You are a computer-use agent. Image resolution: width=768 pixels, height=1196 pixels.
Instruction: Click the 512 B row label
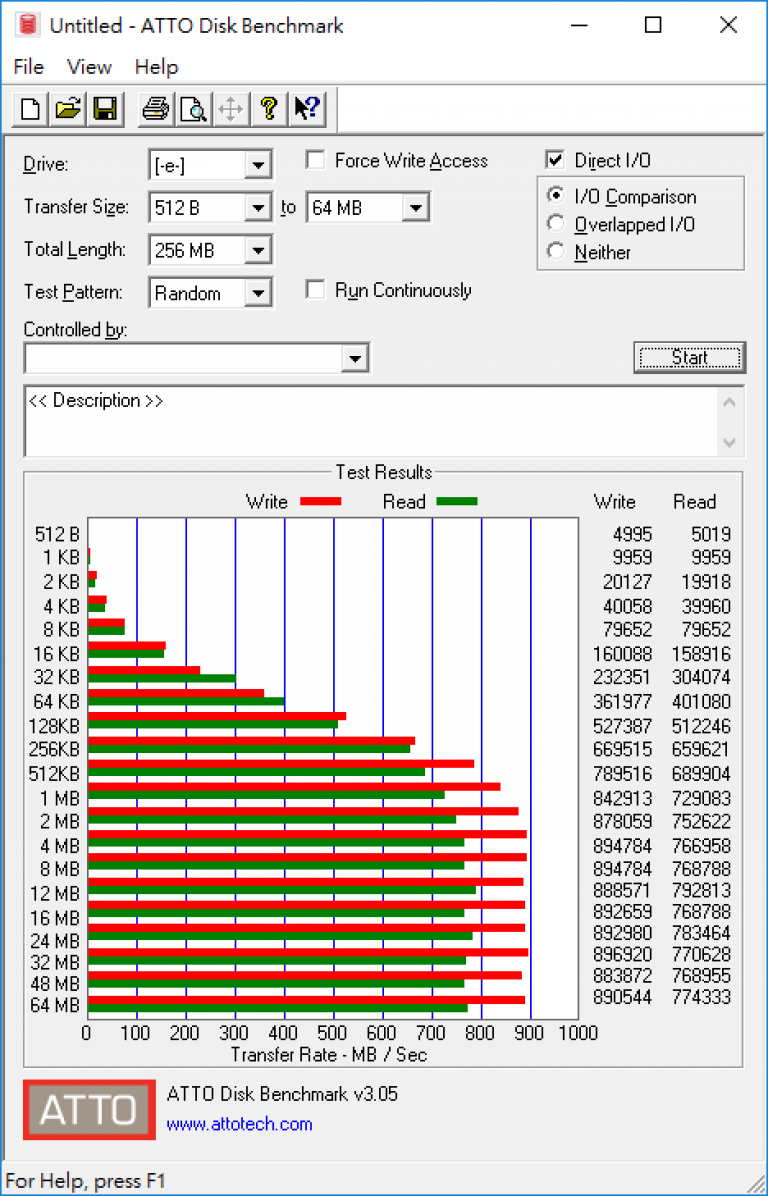point(57,535)
